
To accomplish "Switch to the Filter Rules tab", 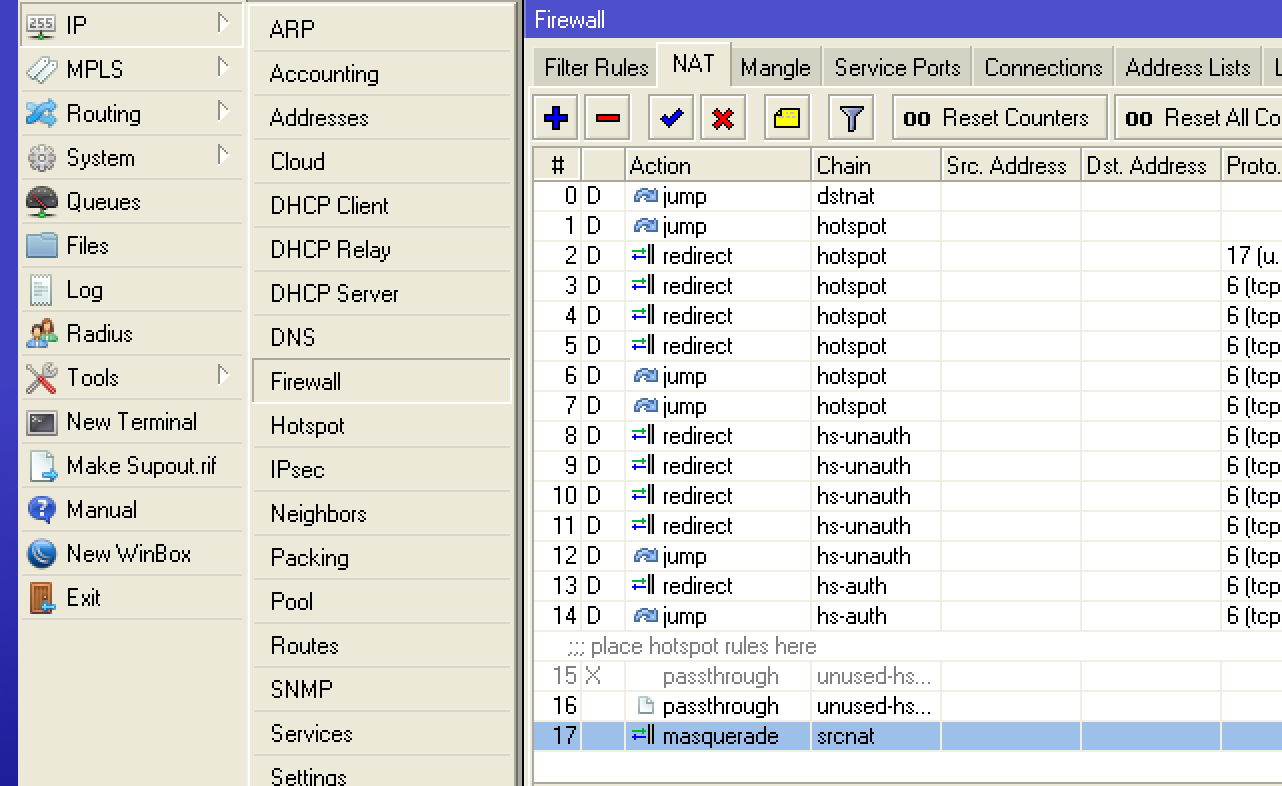I will (x=596, y=68).
